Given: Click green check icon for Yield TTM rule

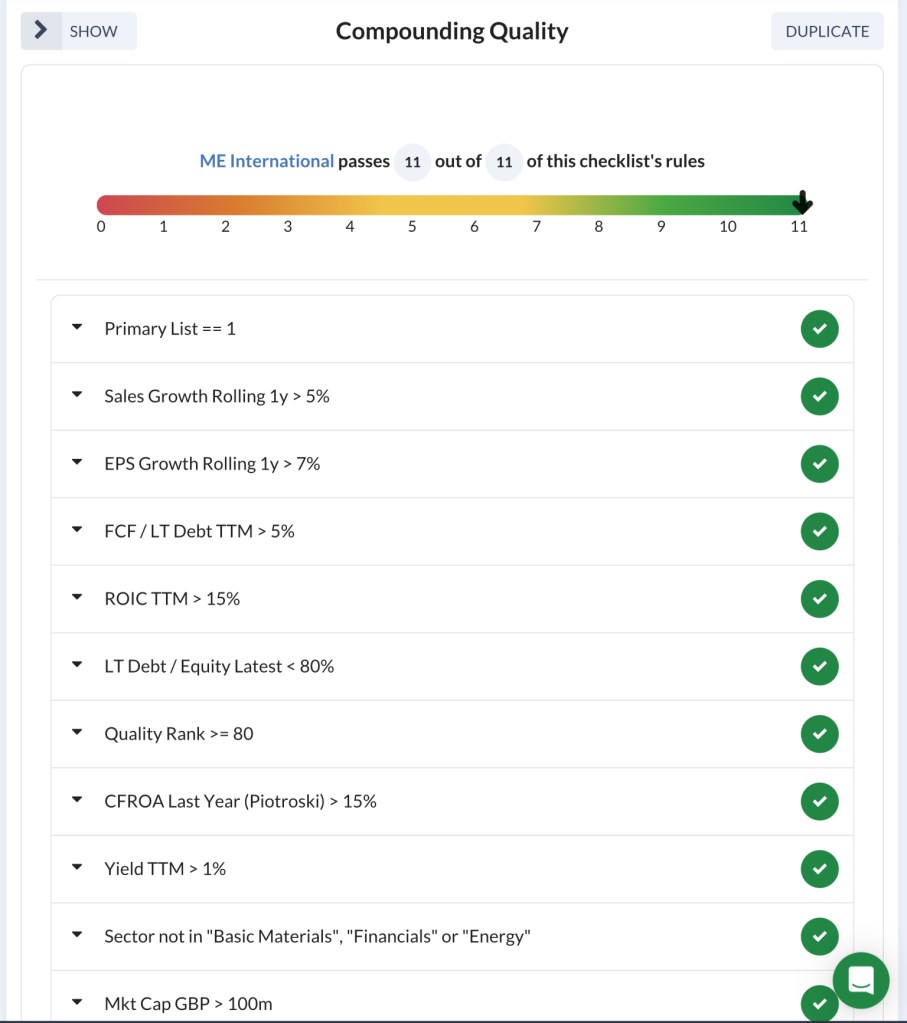Looking at the screenshot, I should coord(819,869).
